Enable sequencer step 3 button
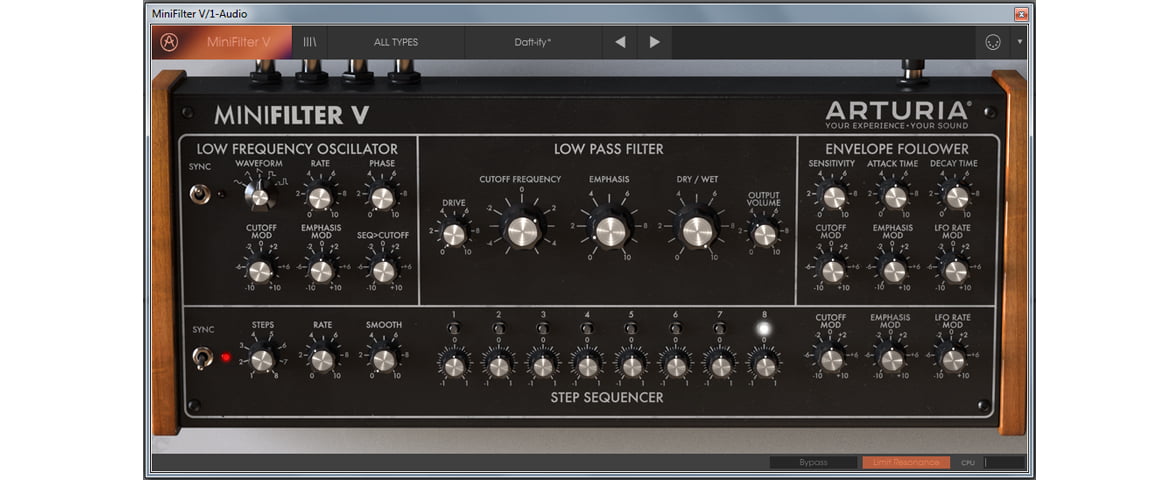The image size is (1170, 480). pyautogui.click(x=542, y=328)
